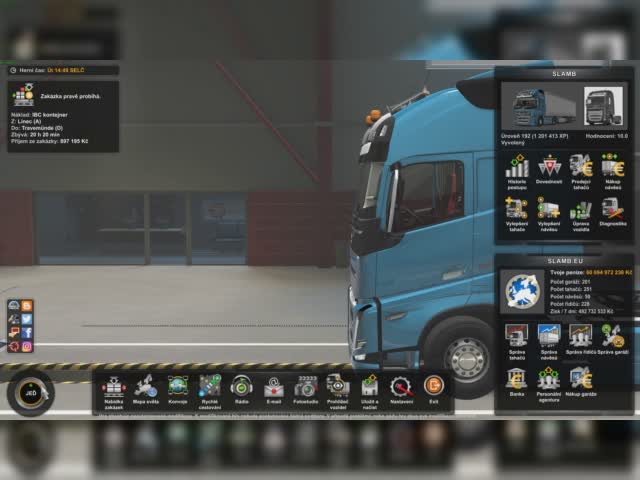Visit Prodejci tahačů truck dealers
Image resolution: width=640 pixels, height=480 pixels.
(x=581, y=172)
